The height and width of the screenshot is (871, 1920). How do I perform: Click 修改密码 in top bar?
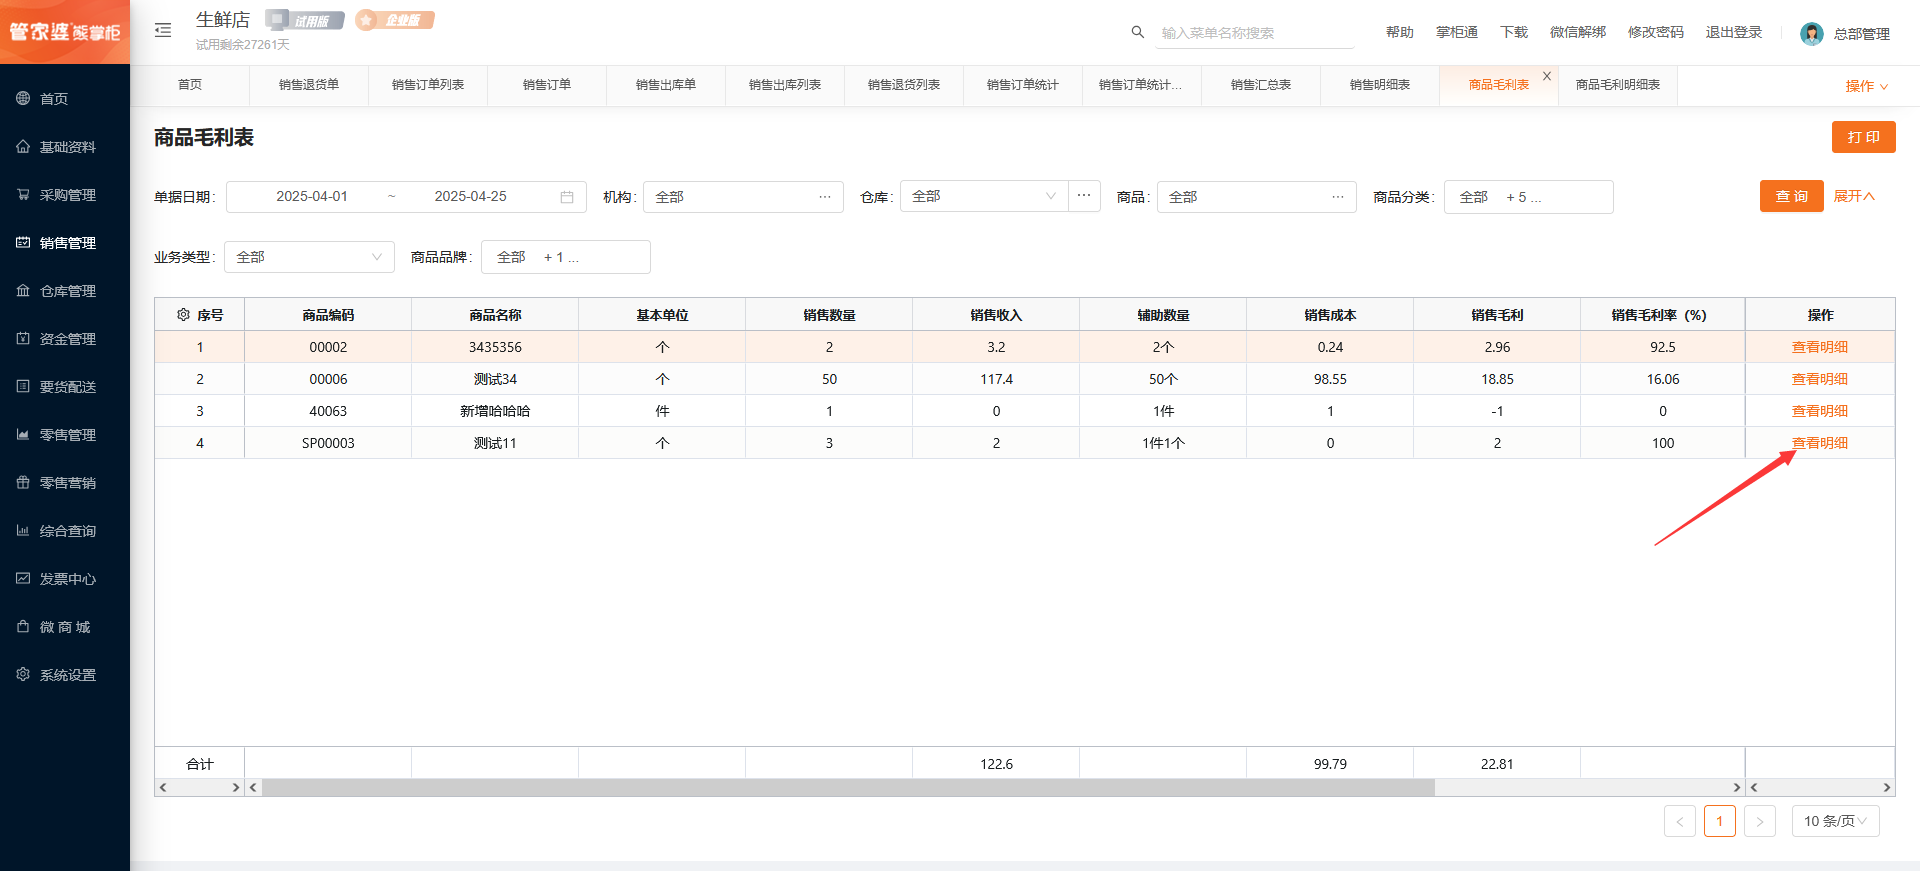1656,32
